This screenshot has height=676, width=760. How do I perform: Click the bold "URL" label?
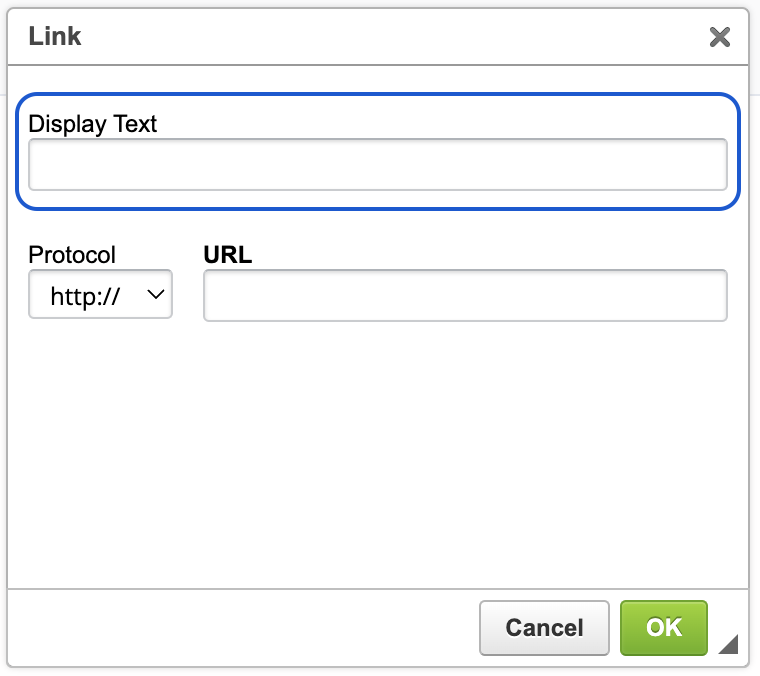[228, 254]
